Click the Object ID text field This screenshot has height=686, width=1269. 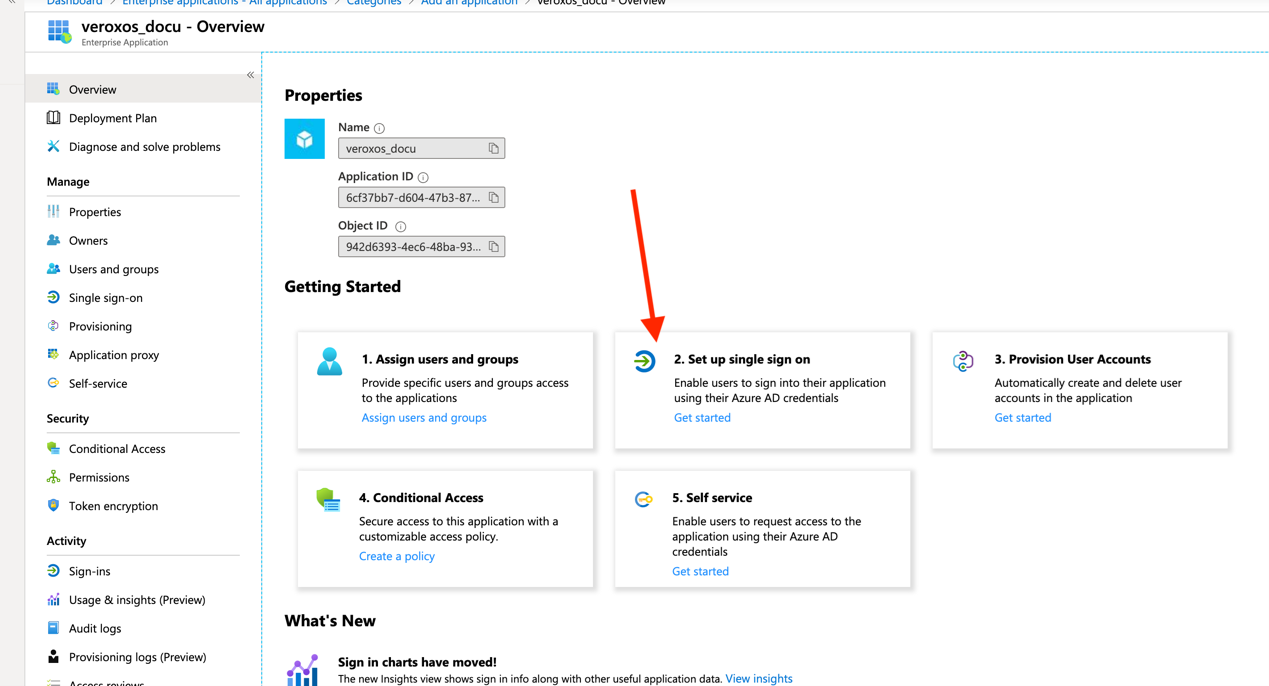tap(421, 247)
